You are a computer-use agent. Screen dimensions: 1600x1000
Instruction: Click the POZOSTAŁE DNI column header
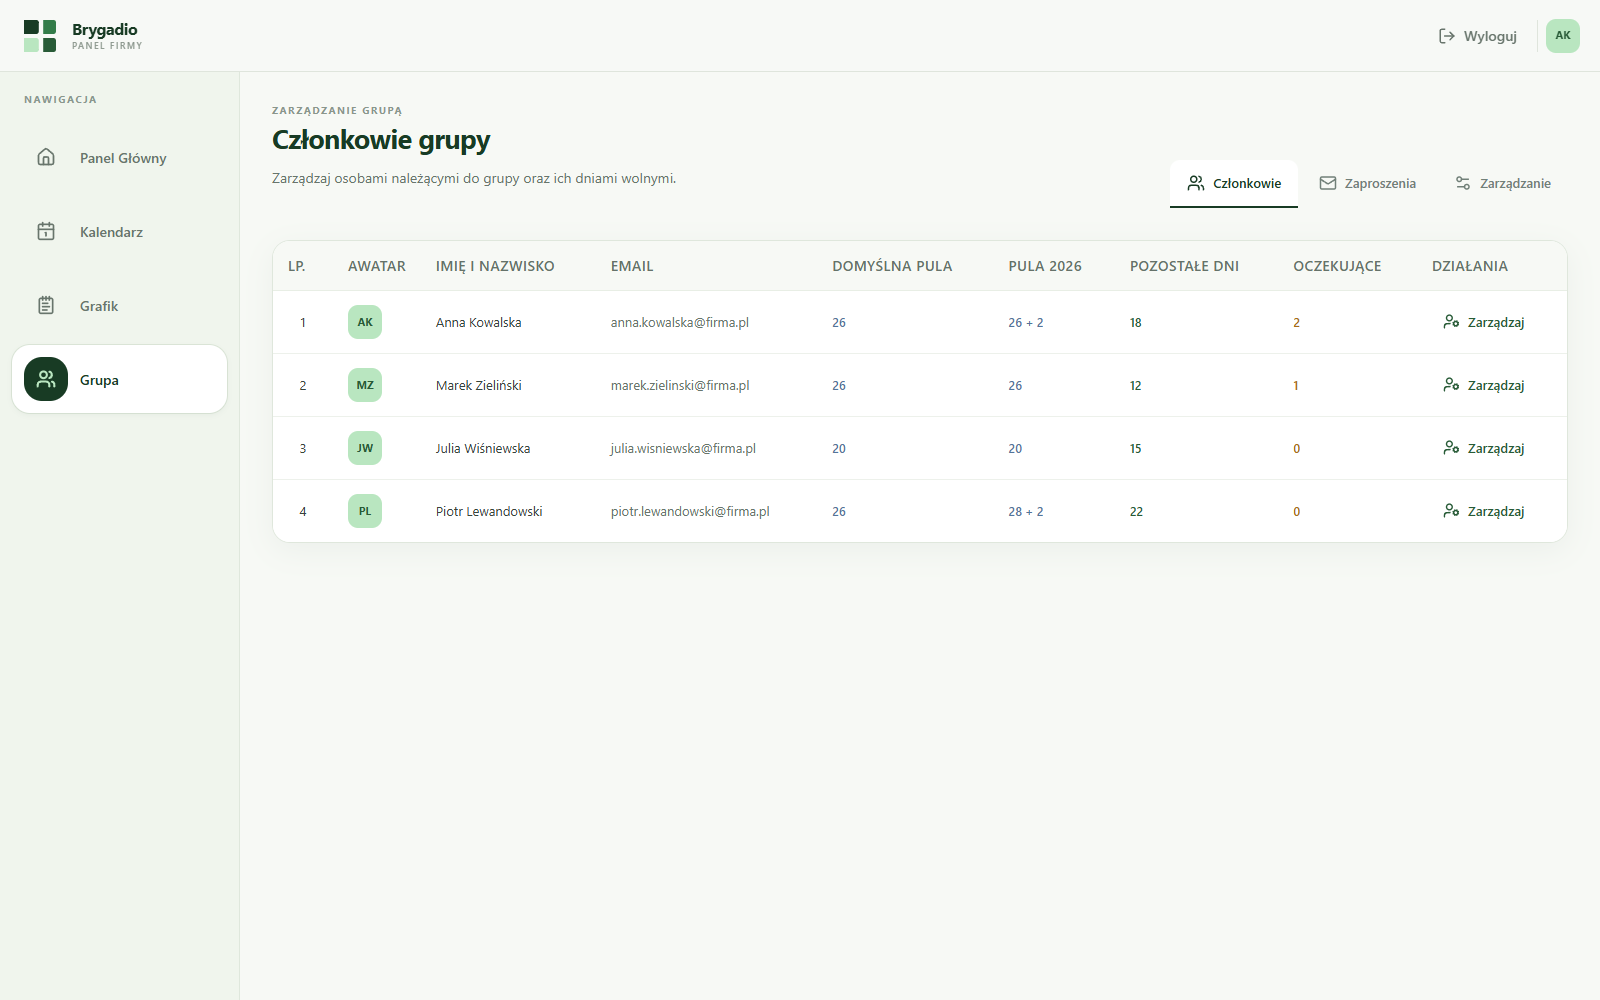coord(1184,266)
